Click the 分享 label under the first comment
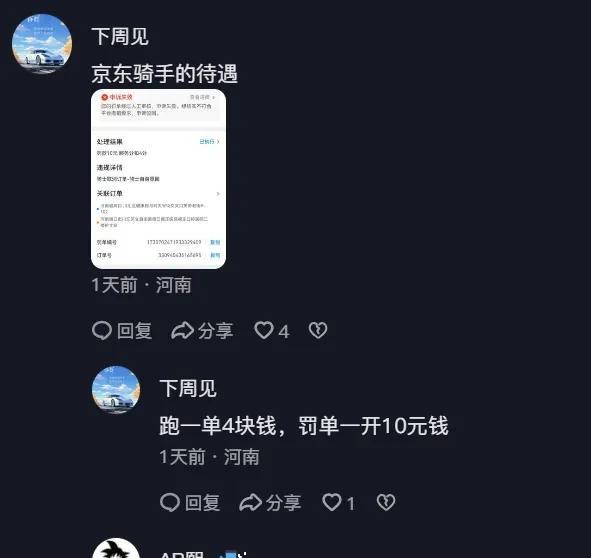591x558 pixels. 216,331
